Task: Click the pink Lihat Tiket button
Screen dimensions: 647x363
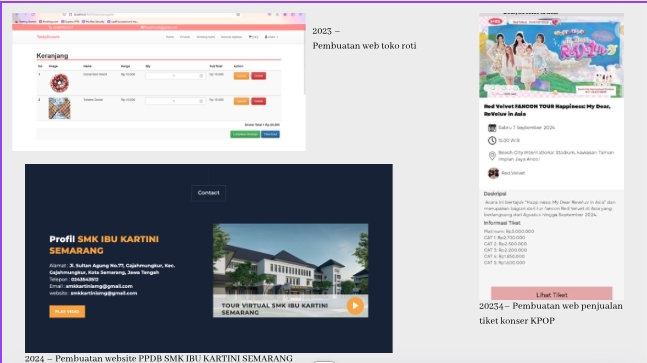Action: 552,294
